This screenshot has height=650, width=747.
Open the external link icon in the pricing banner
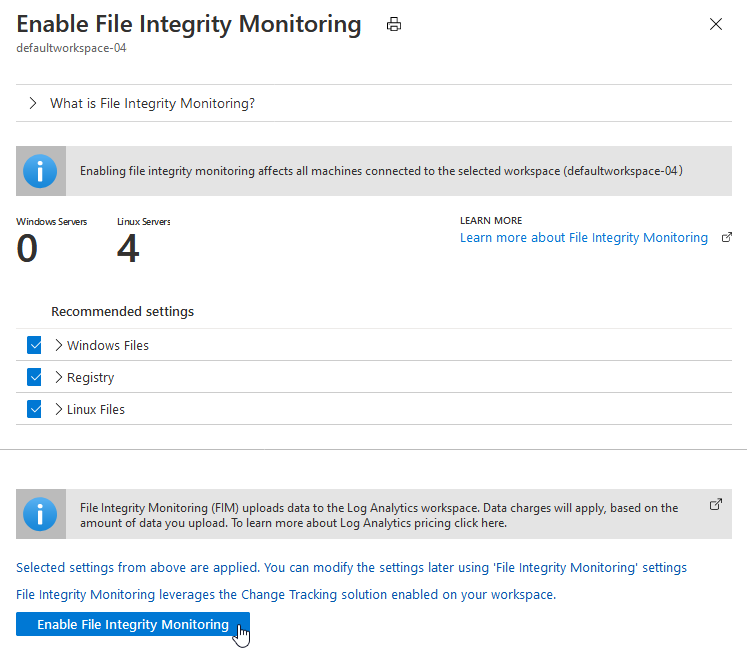click(716, 505)
